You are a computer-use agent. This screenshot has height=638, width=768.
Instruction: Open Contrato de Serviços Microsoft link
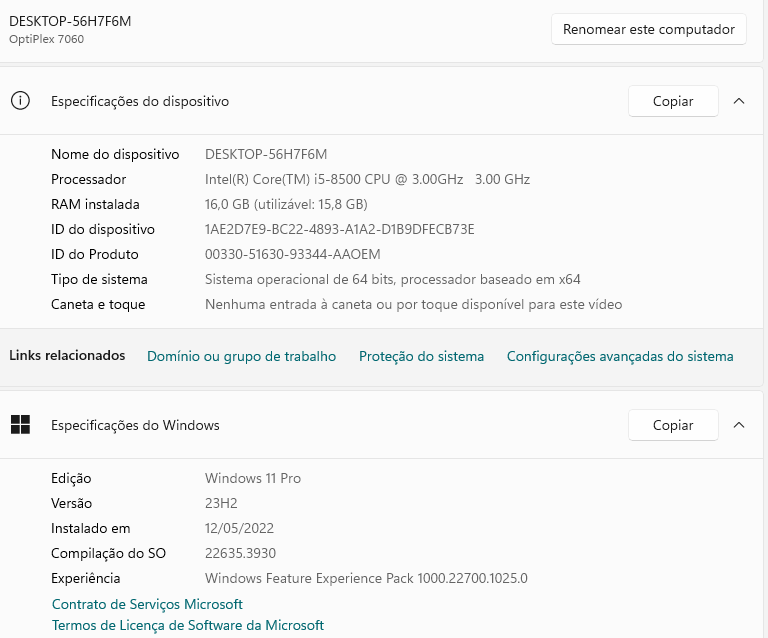(147, 604)
